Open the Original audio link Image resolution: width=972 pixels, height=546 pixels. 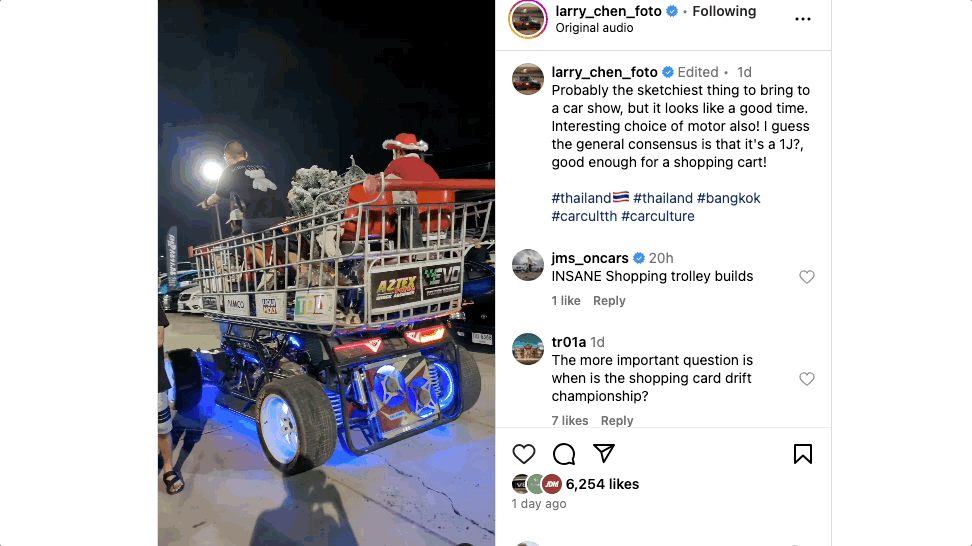594,28
